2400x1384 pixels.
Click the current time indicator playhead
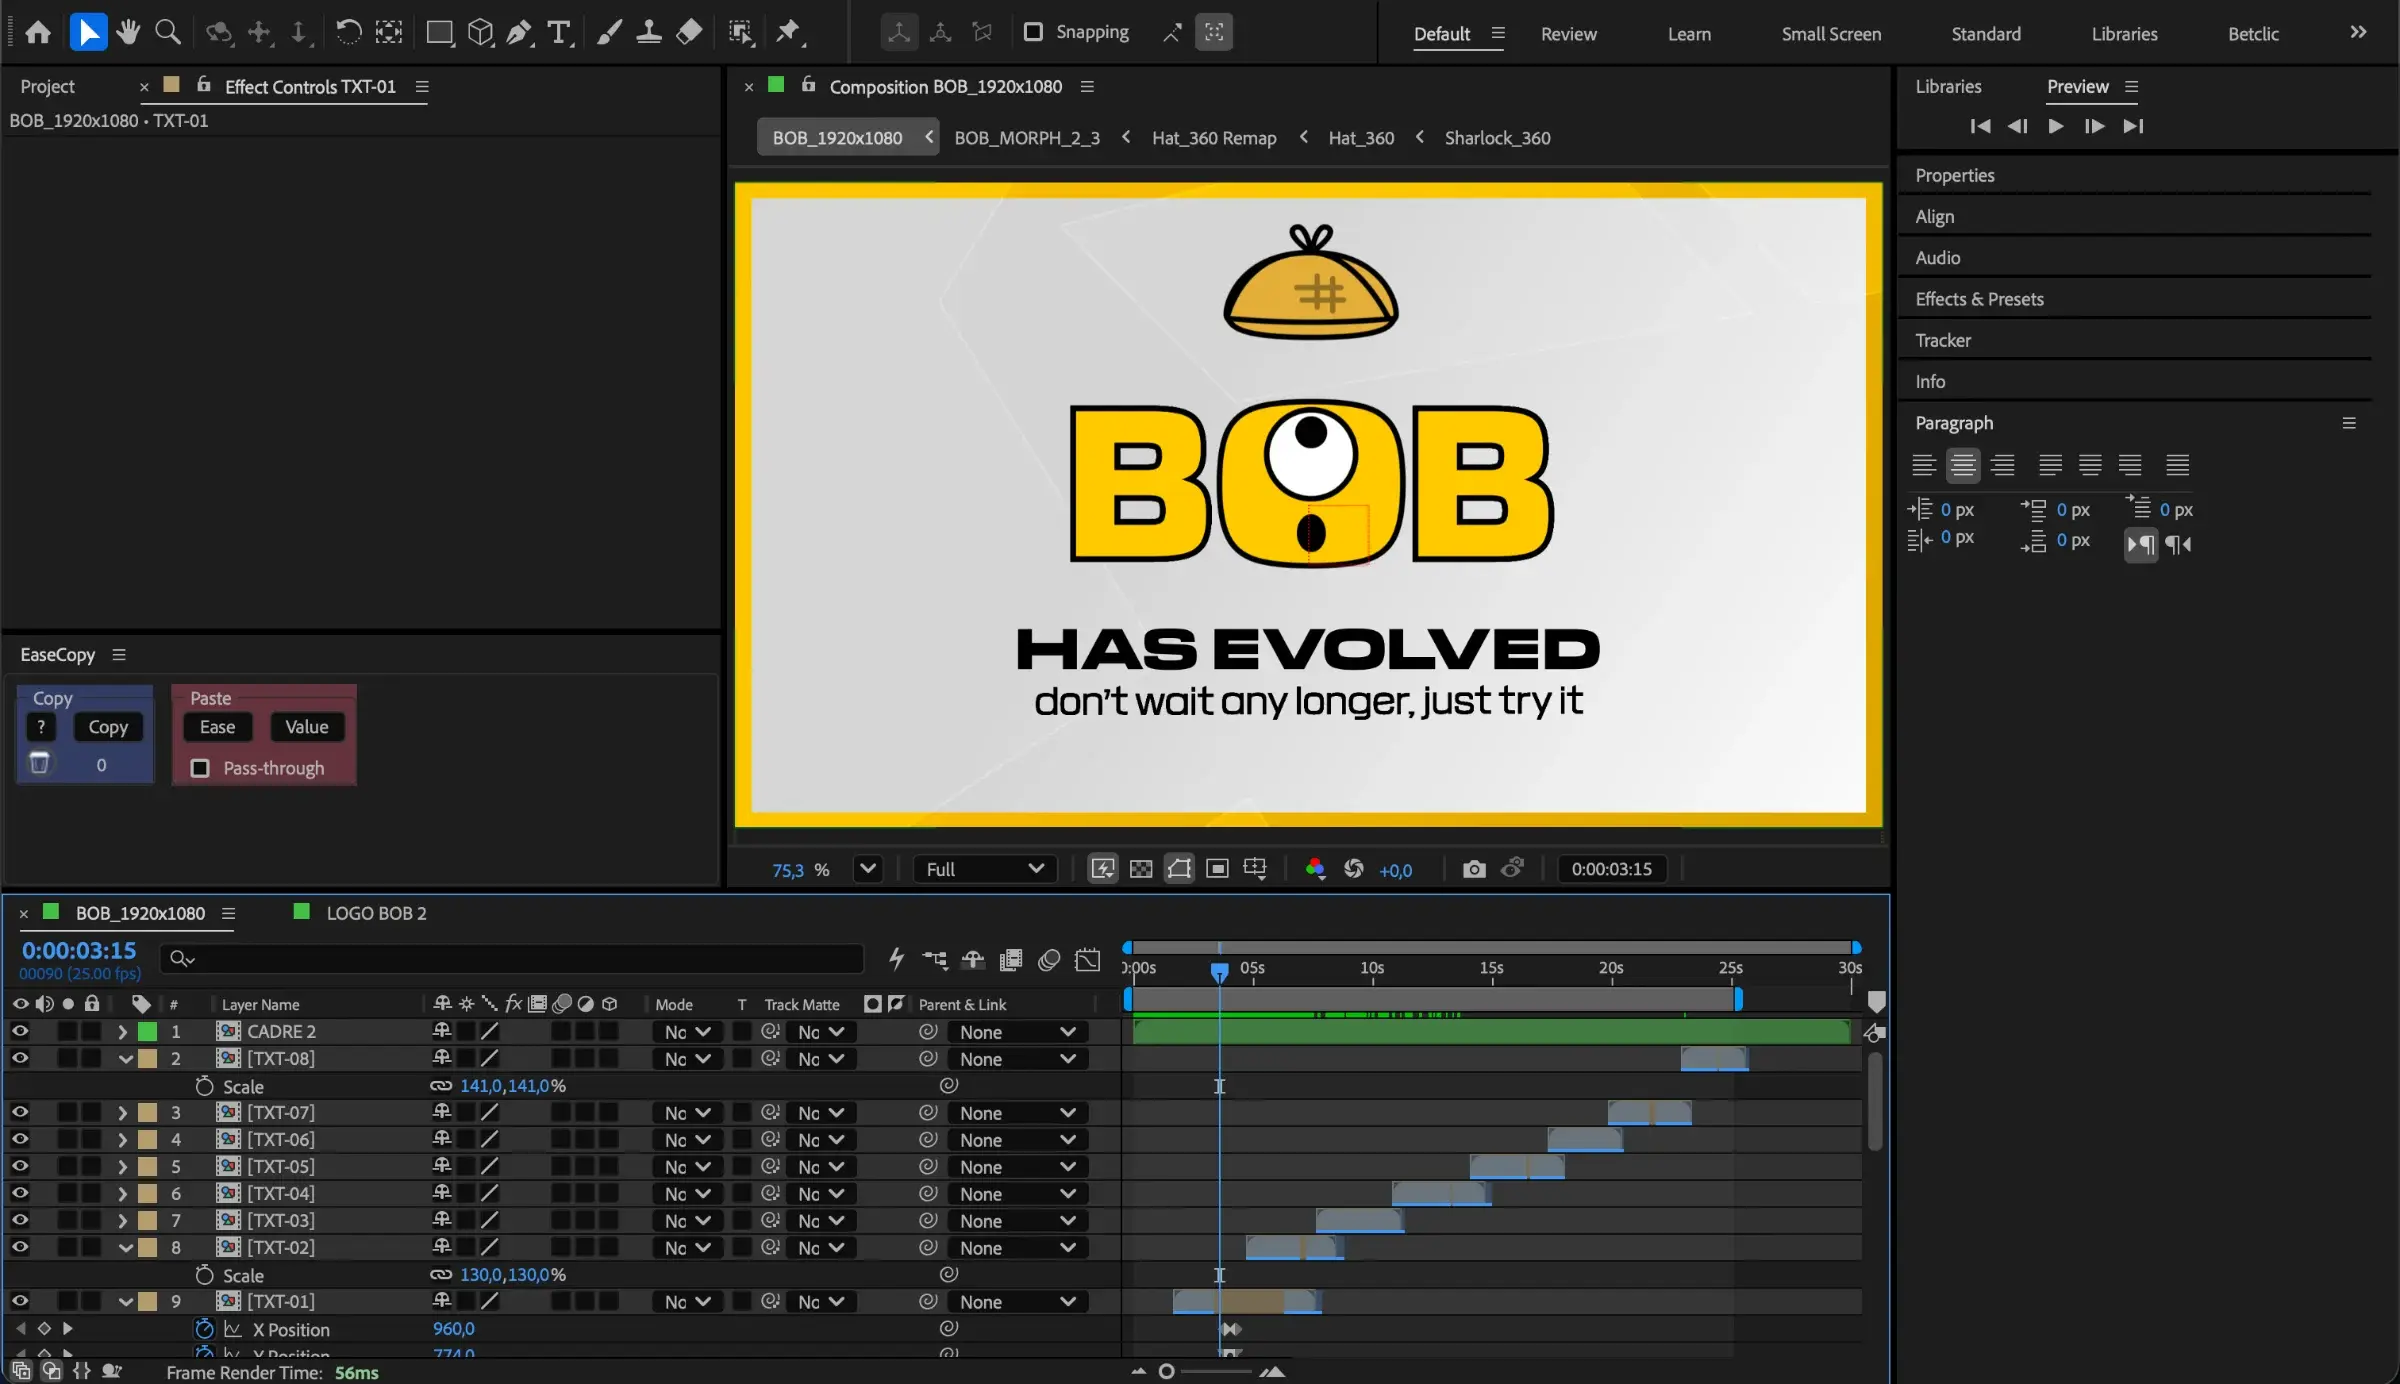click(x=1219, y=970)
